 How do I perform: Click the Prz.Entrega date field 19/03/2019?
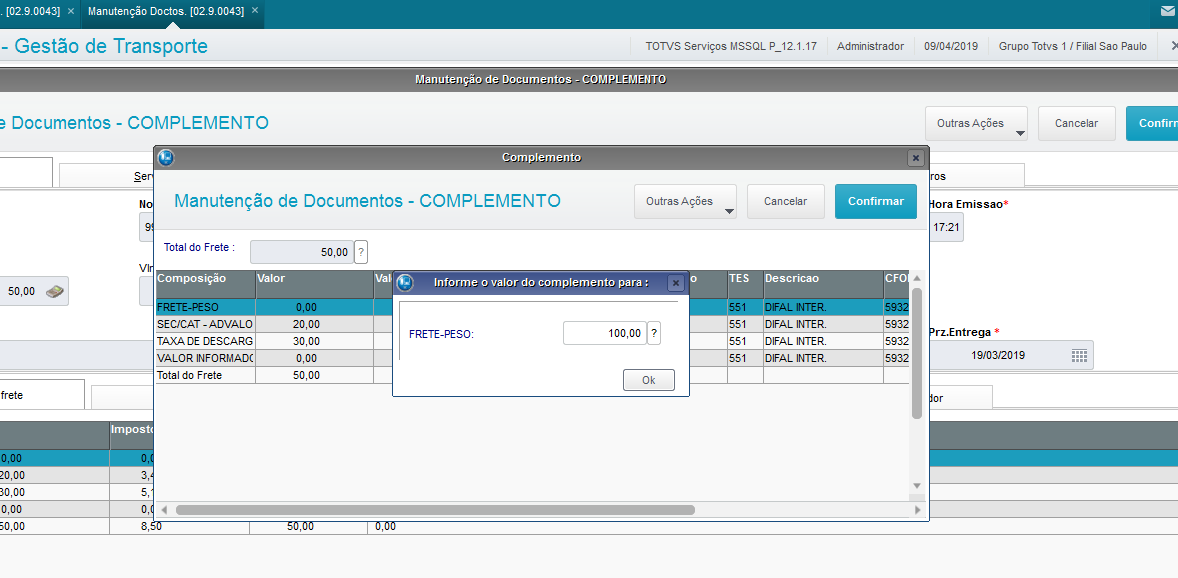1011,355
